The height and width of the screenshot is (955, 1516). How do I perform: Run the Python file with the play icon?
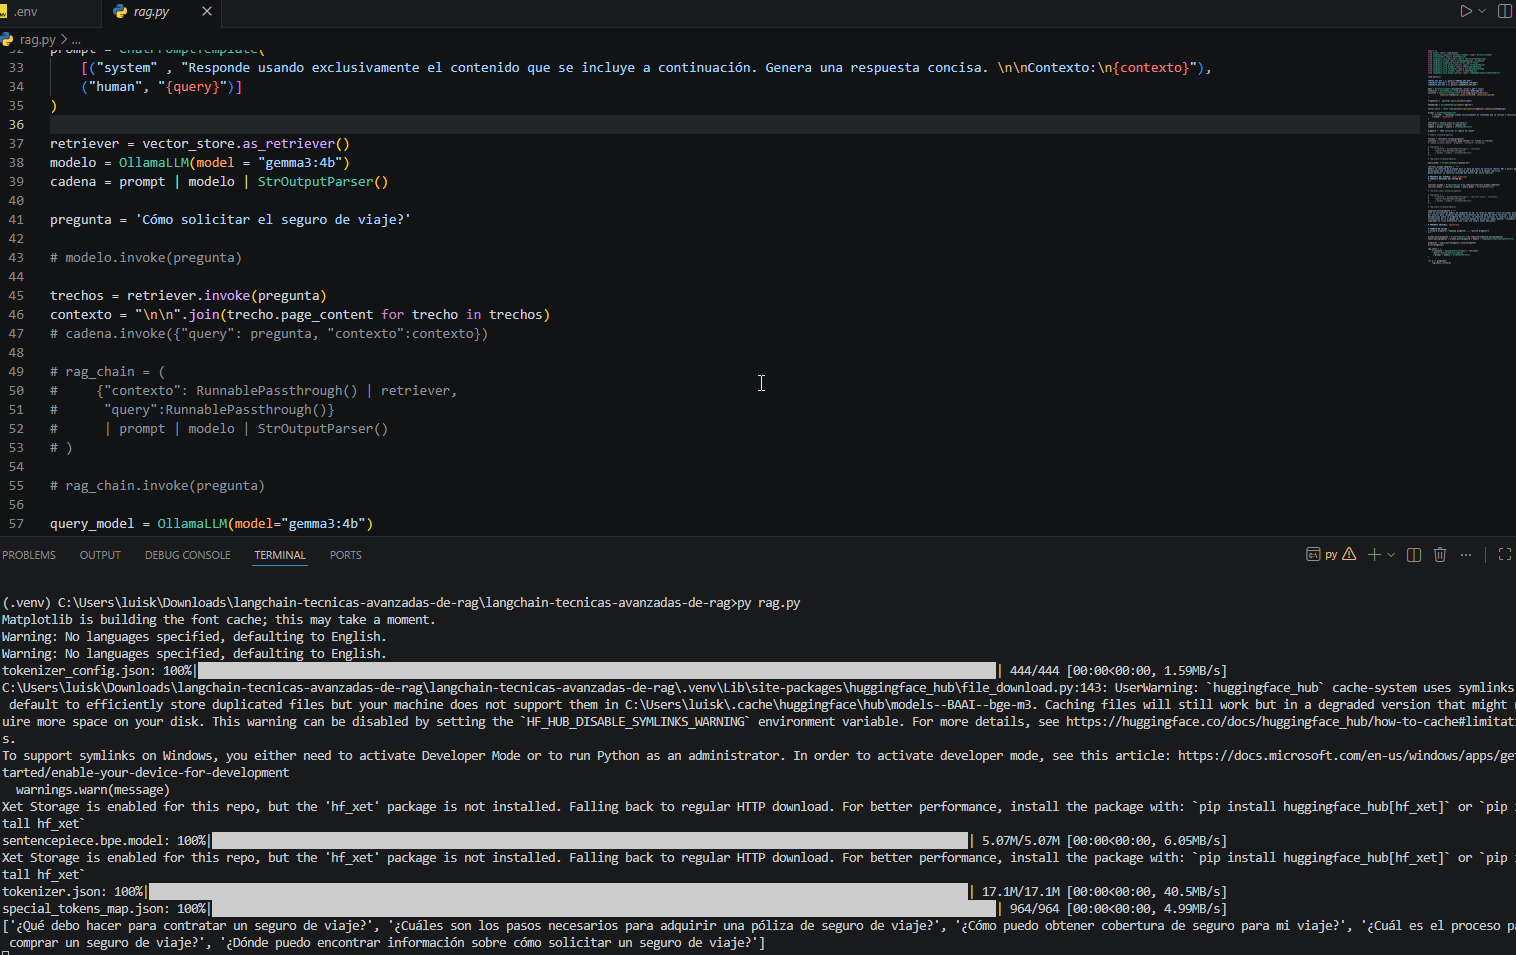[x=1465, y=11]
